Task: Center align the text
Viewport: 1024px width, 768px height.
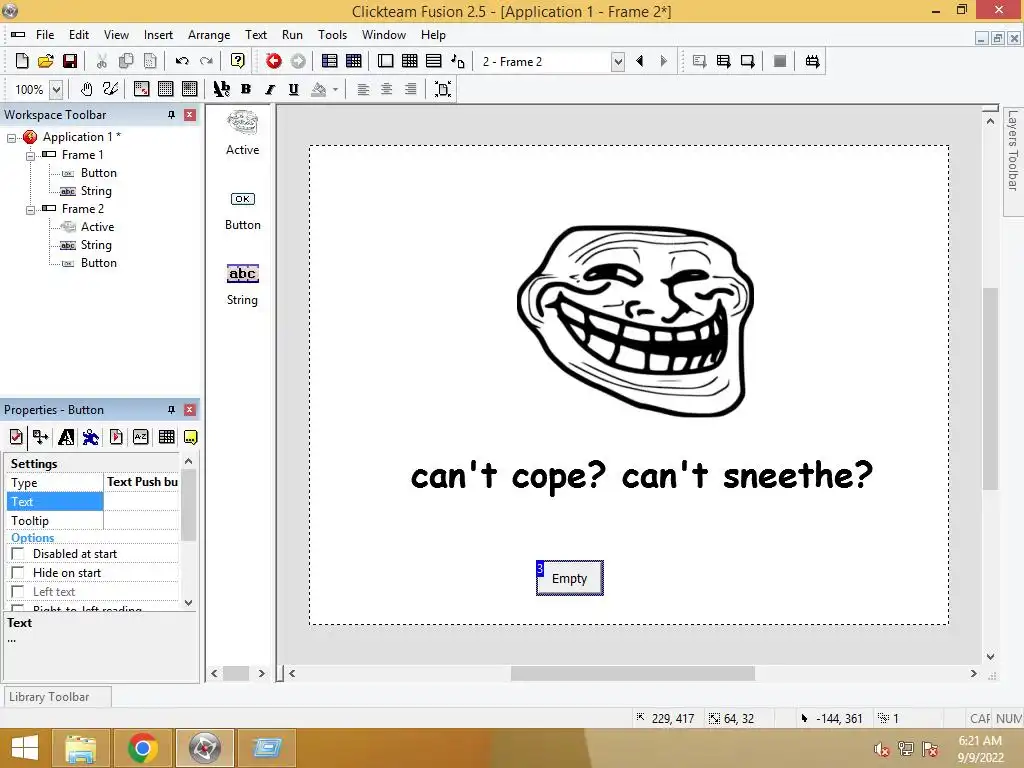Action: click(x=387, y=89)
